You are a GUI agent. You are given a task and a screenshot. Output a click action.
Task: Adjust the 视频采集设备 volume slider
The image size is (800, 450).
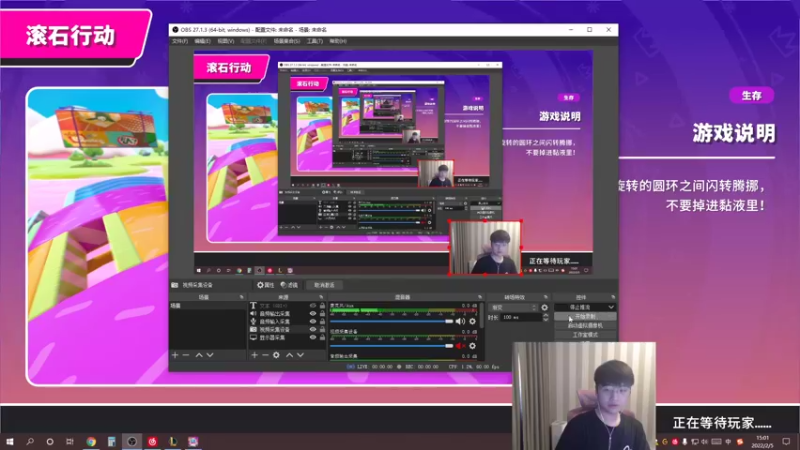391,345
